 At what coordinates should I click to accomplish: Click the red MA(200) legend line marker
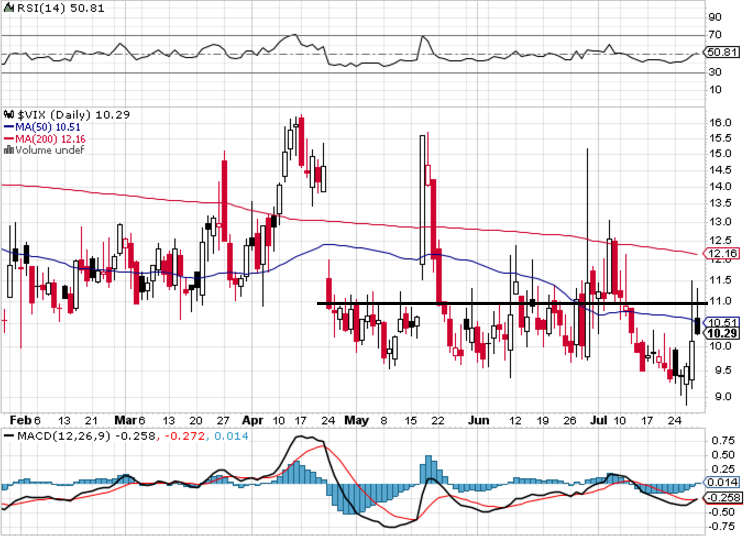(6, 139)
